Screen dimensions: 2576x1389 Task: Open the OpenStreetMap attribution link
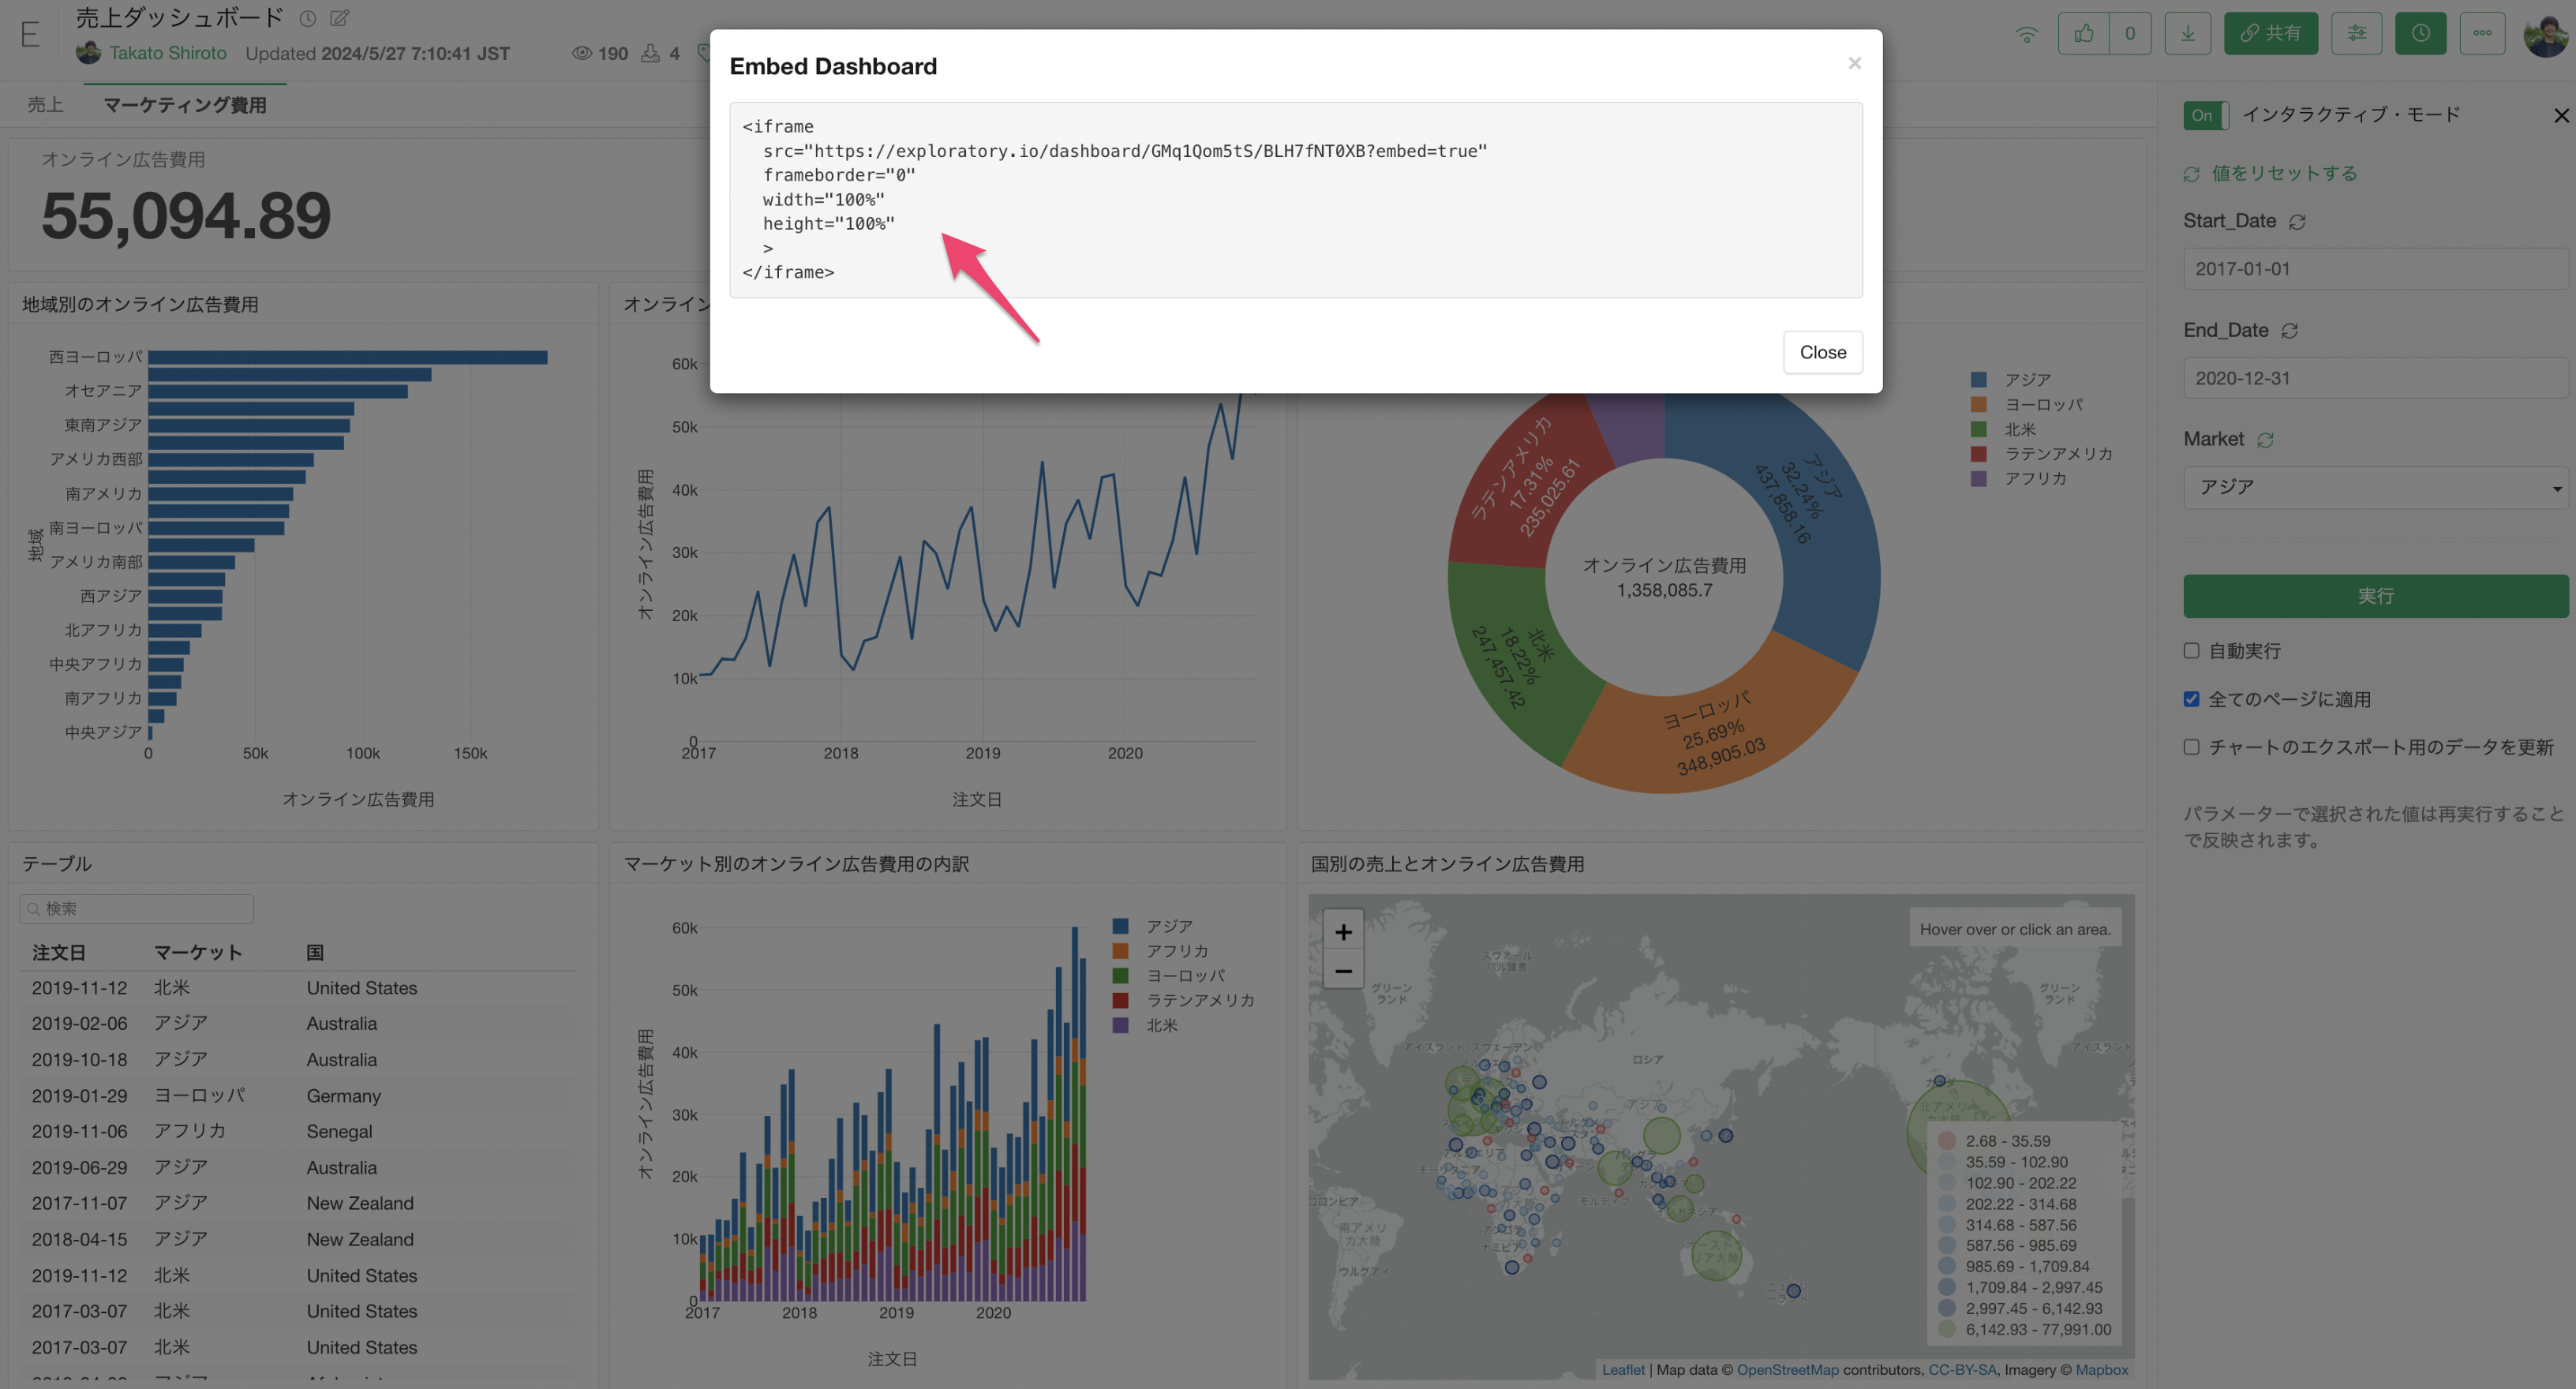pos(1787,1369)
